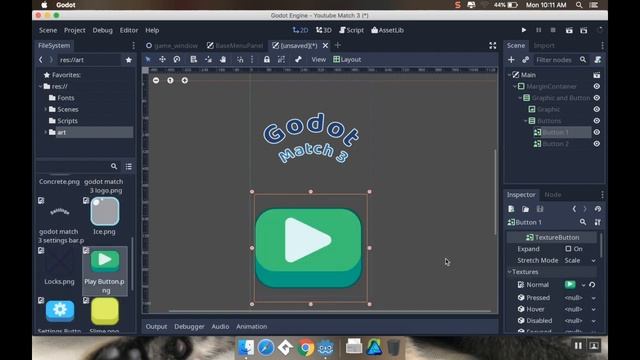Play the edited scene clapper icon
Viewport: 640px width, 360px height.
(x=569, y=30)
